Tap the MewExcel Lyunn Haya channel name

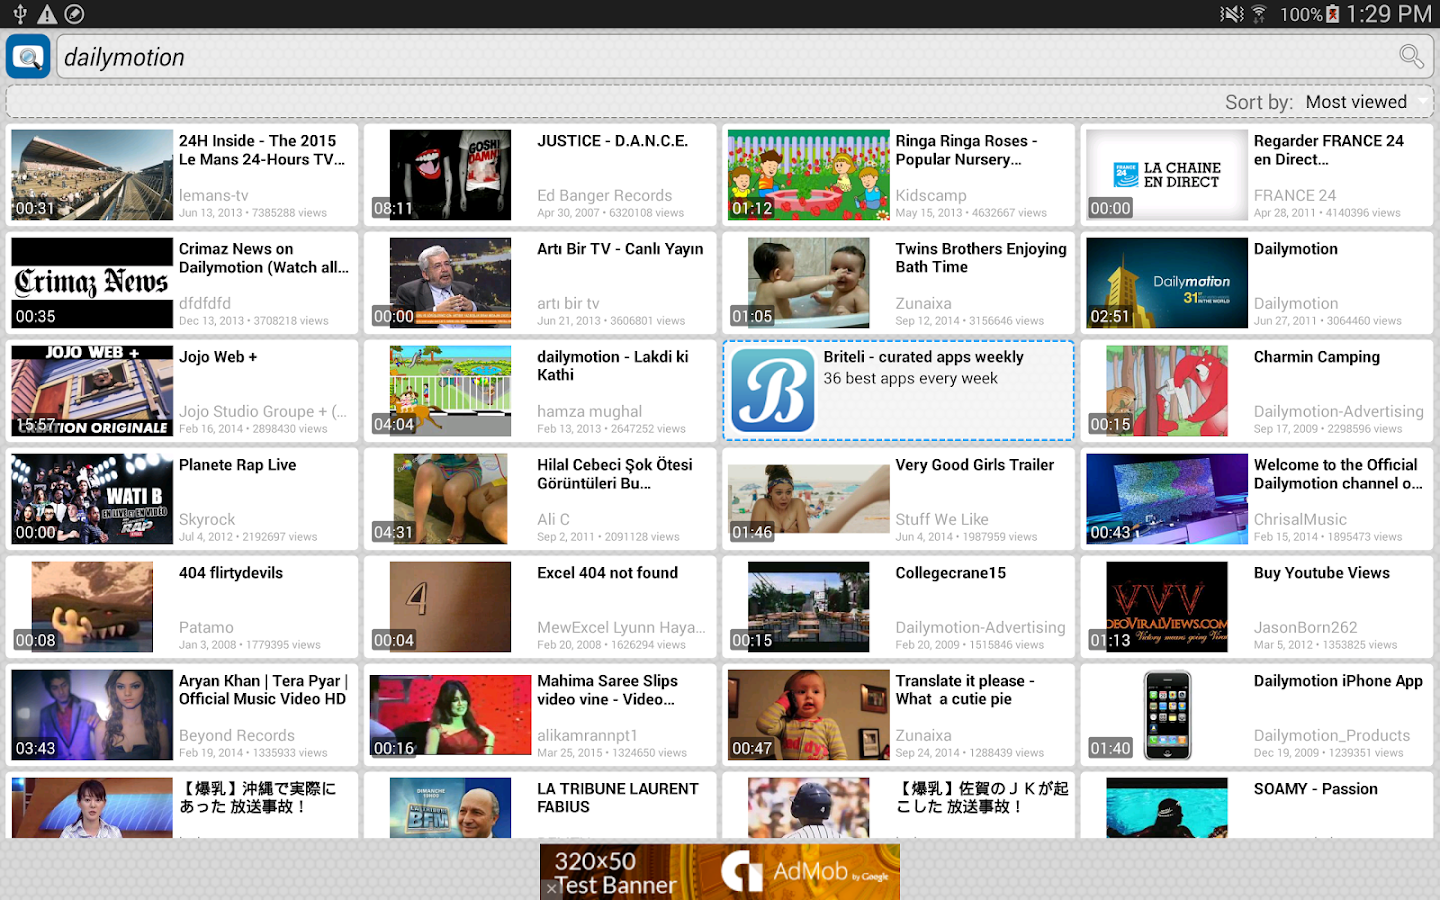[621, 627]
